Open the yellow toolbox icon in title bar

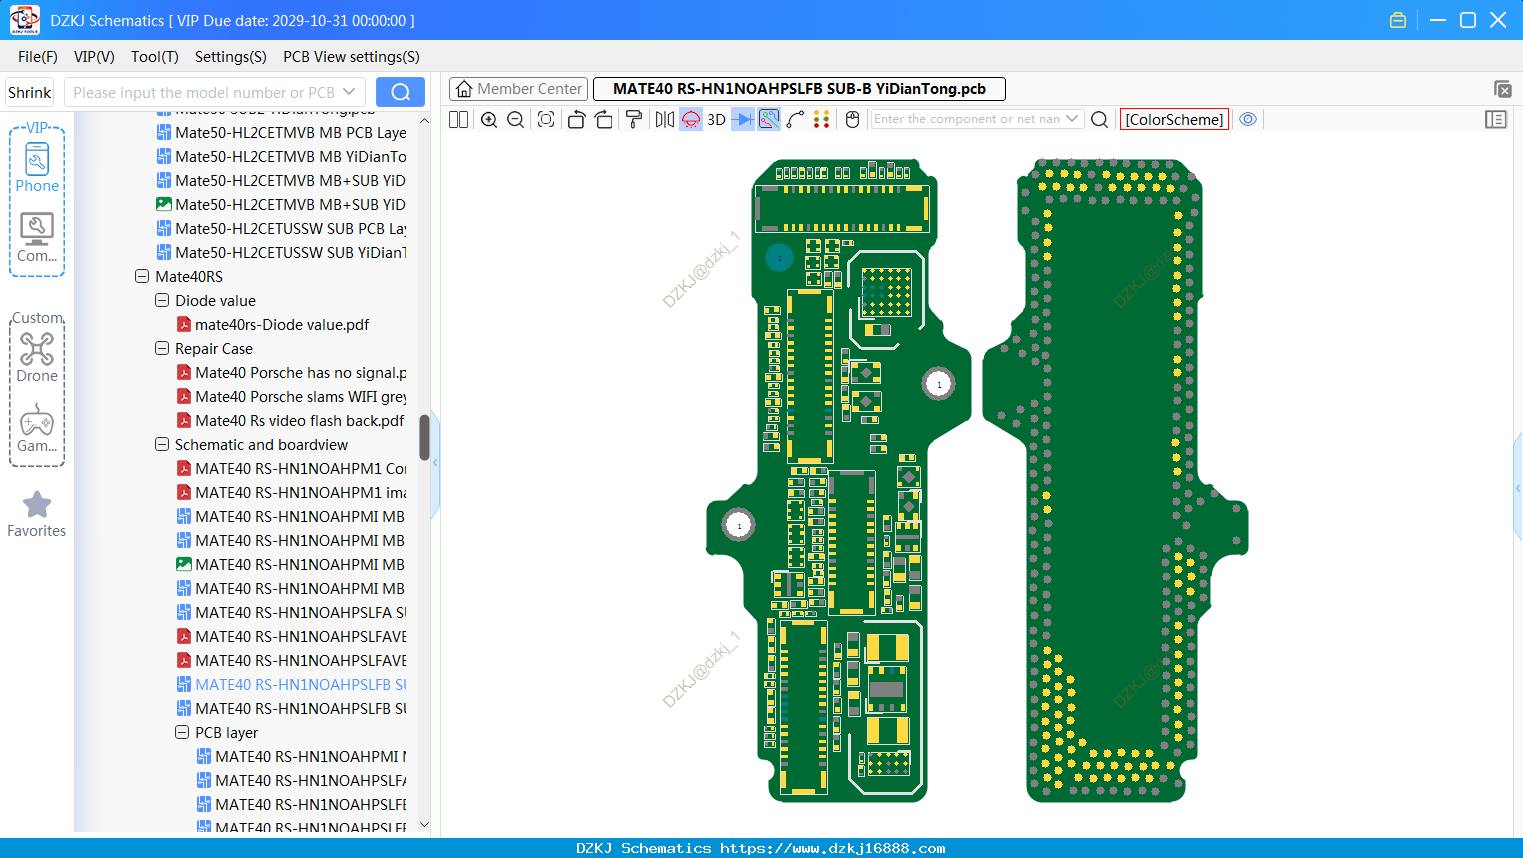click(1398, 20)
